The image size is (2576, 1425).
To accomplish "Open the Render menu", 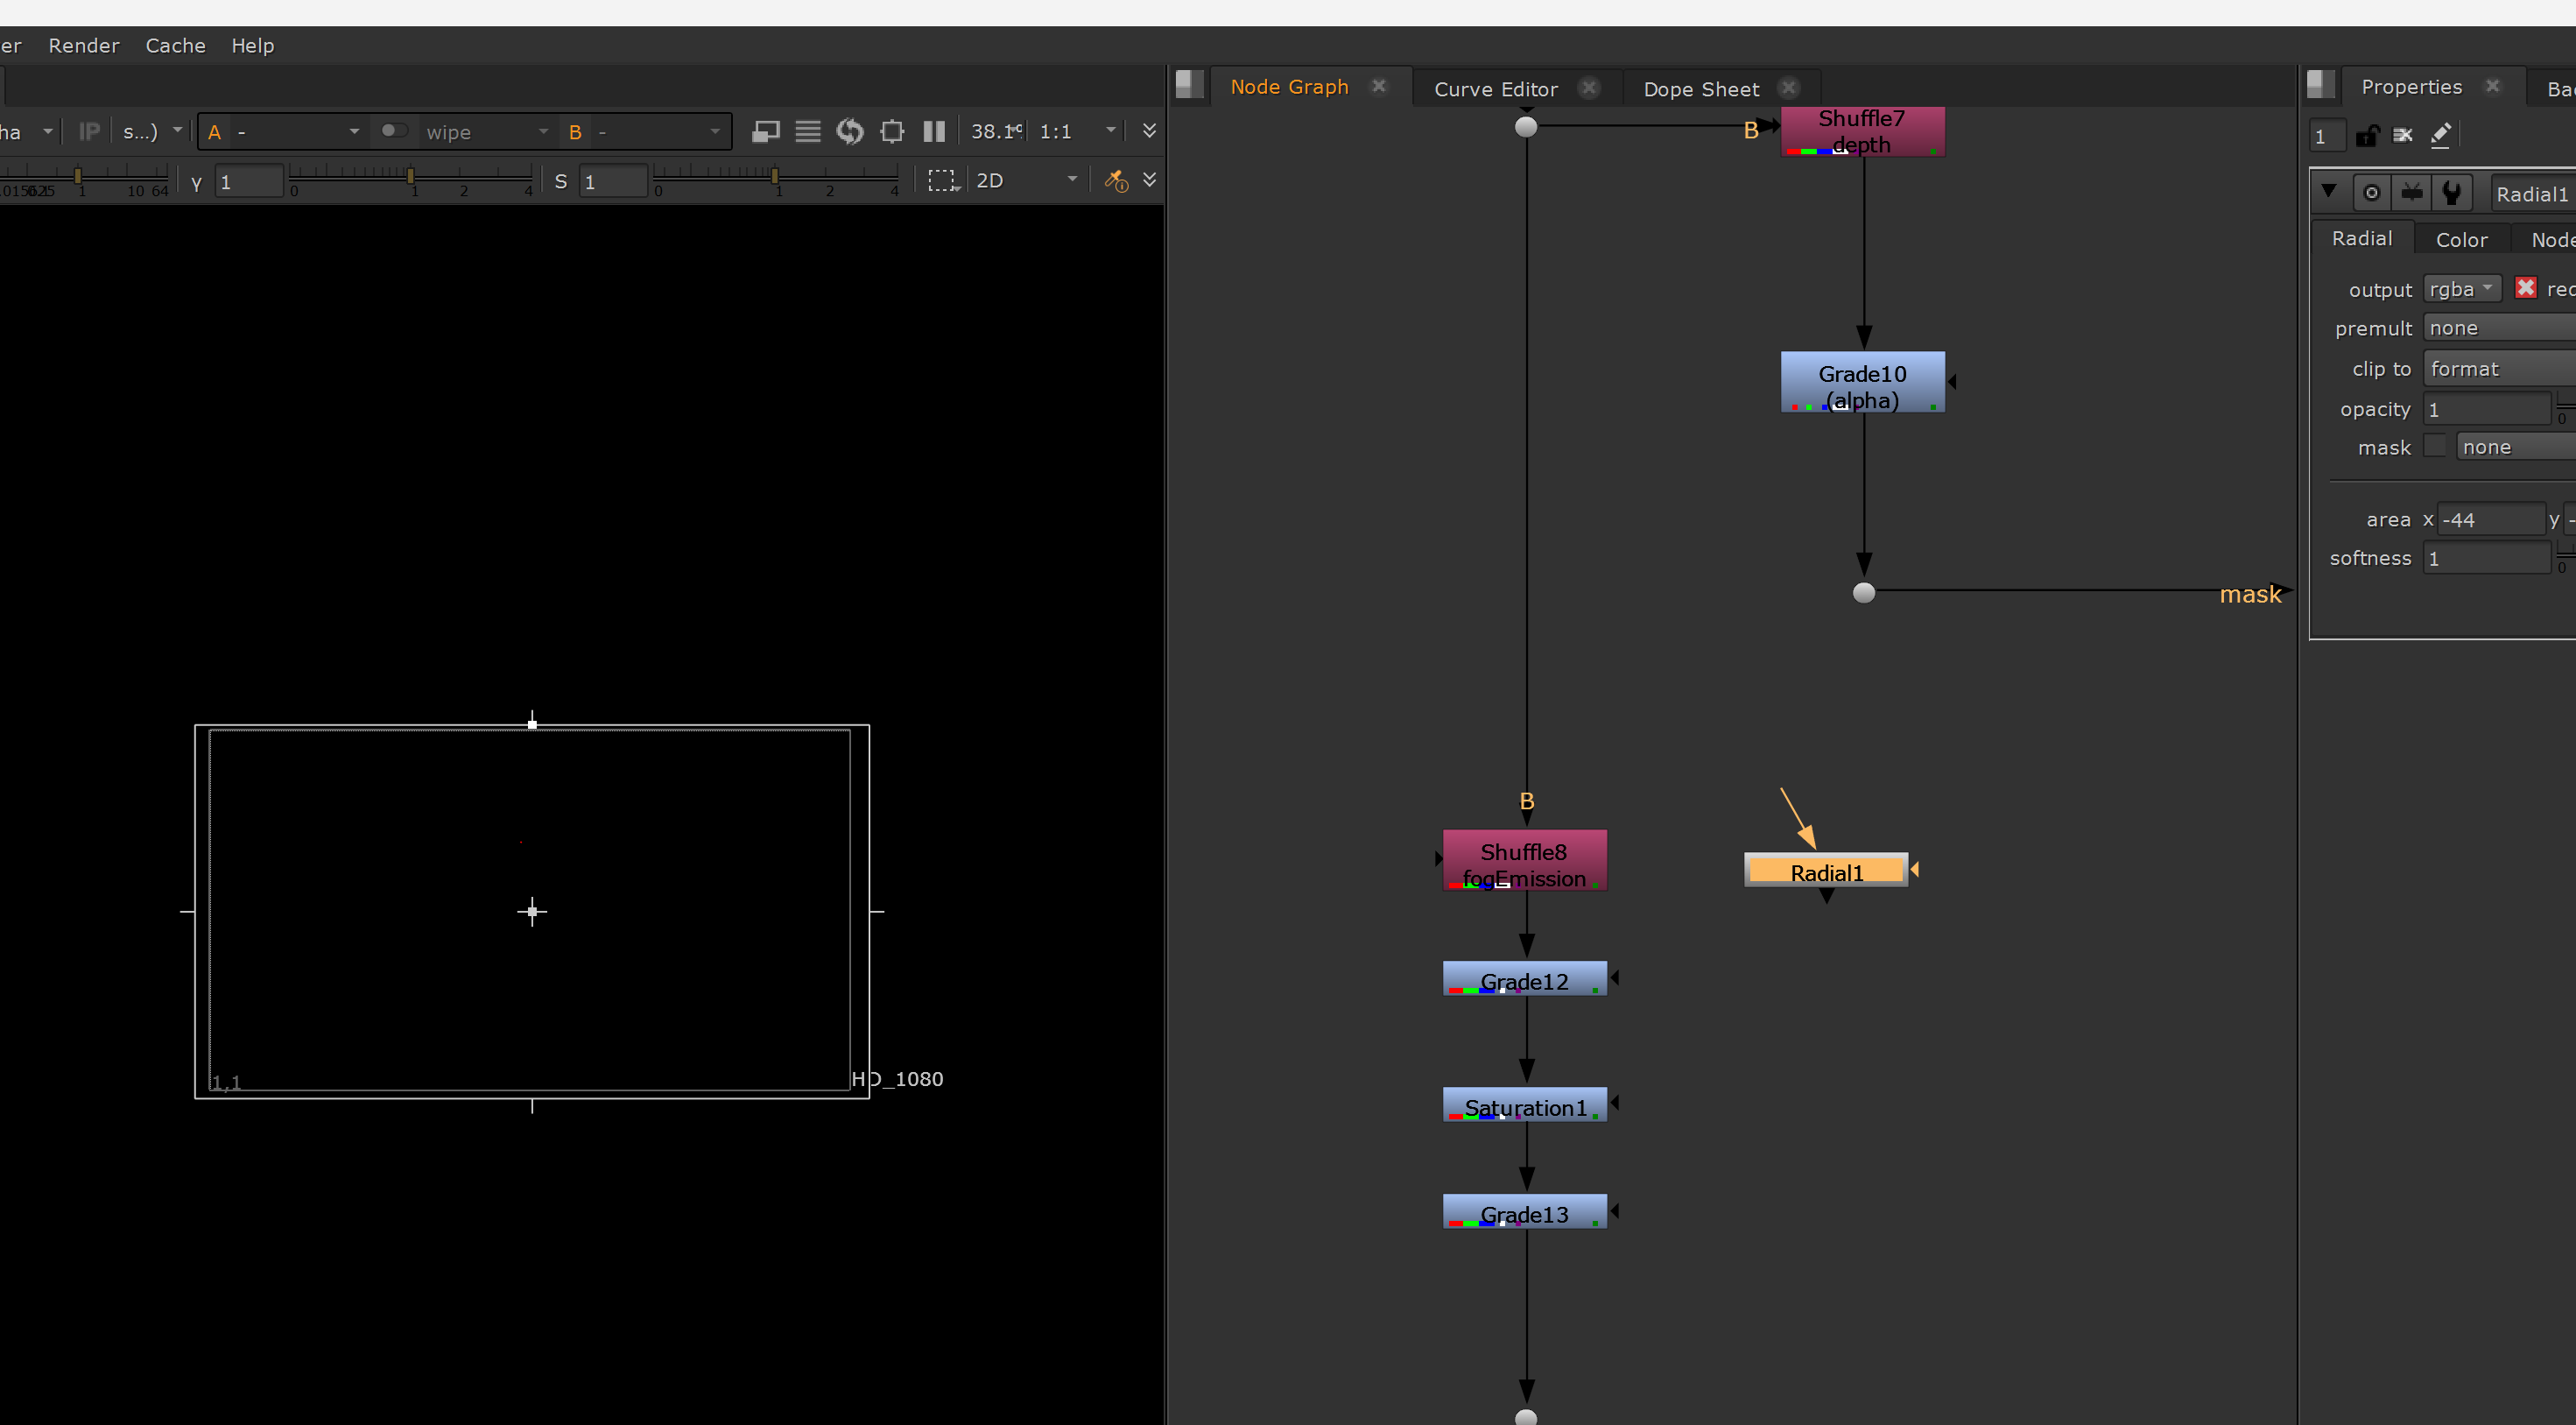I will [x=84, y=45].
